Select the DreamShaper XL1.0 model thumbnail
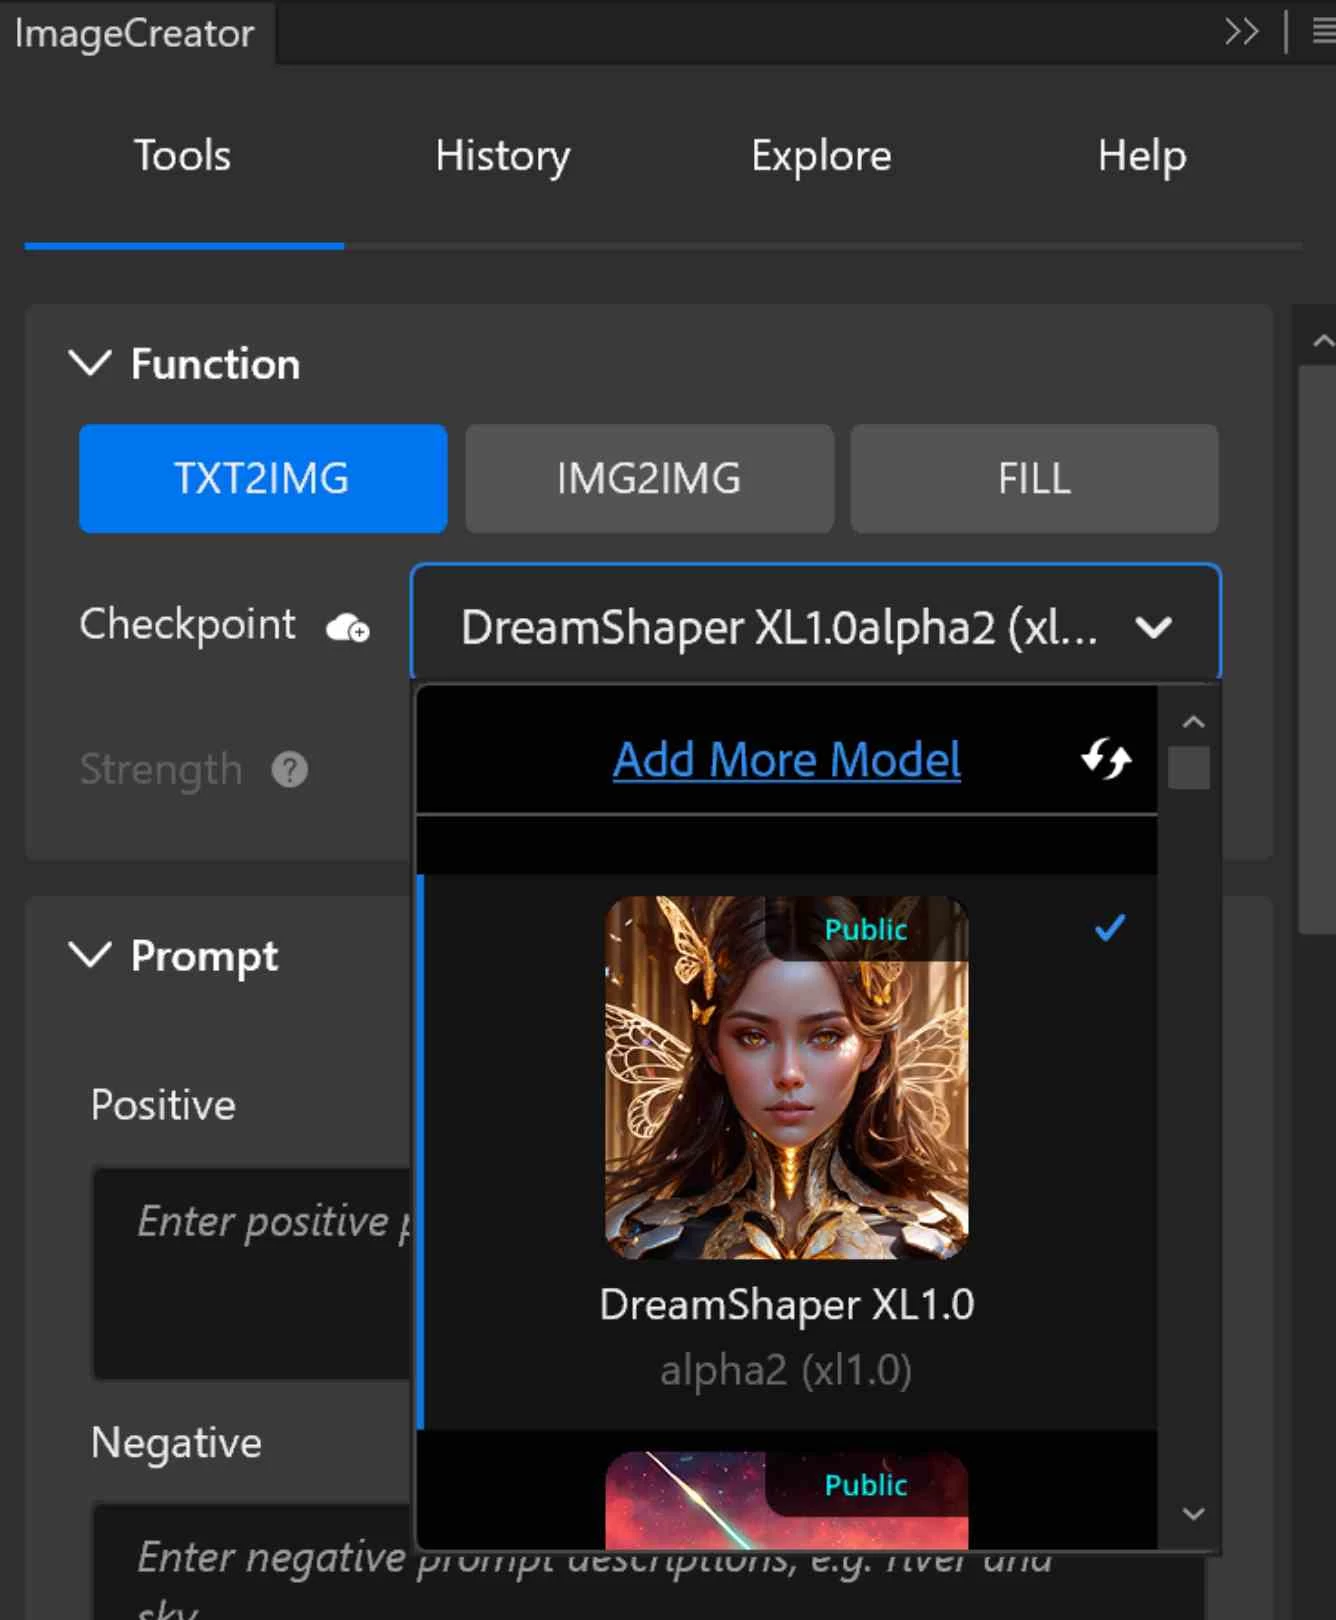This screenshot has width=1336, height=1620. [x=787, y=1077]
